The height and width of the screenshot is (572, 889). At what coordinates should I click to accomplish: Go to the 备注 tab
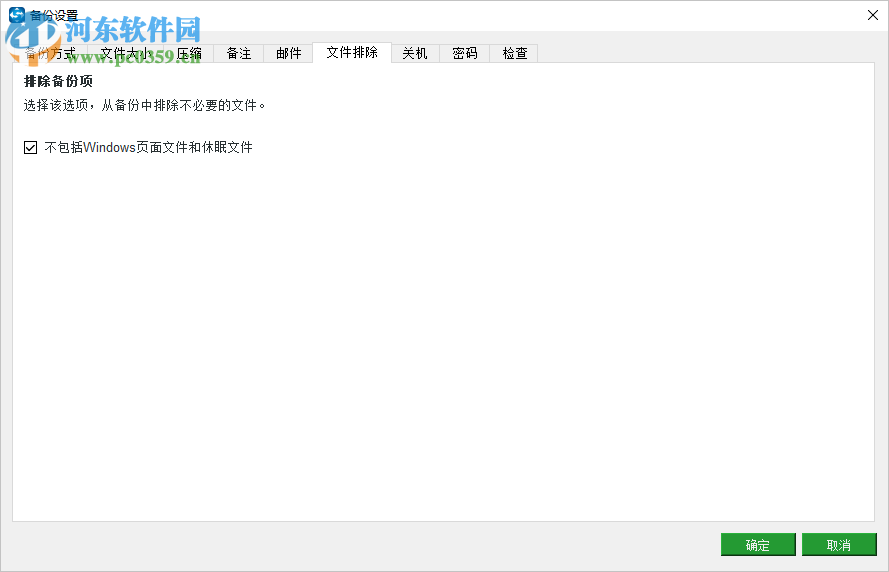click(x=239, y=53)
